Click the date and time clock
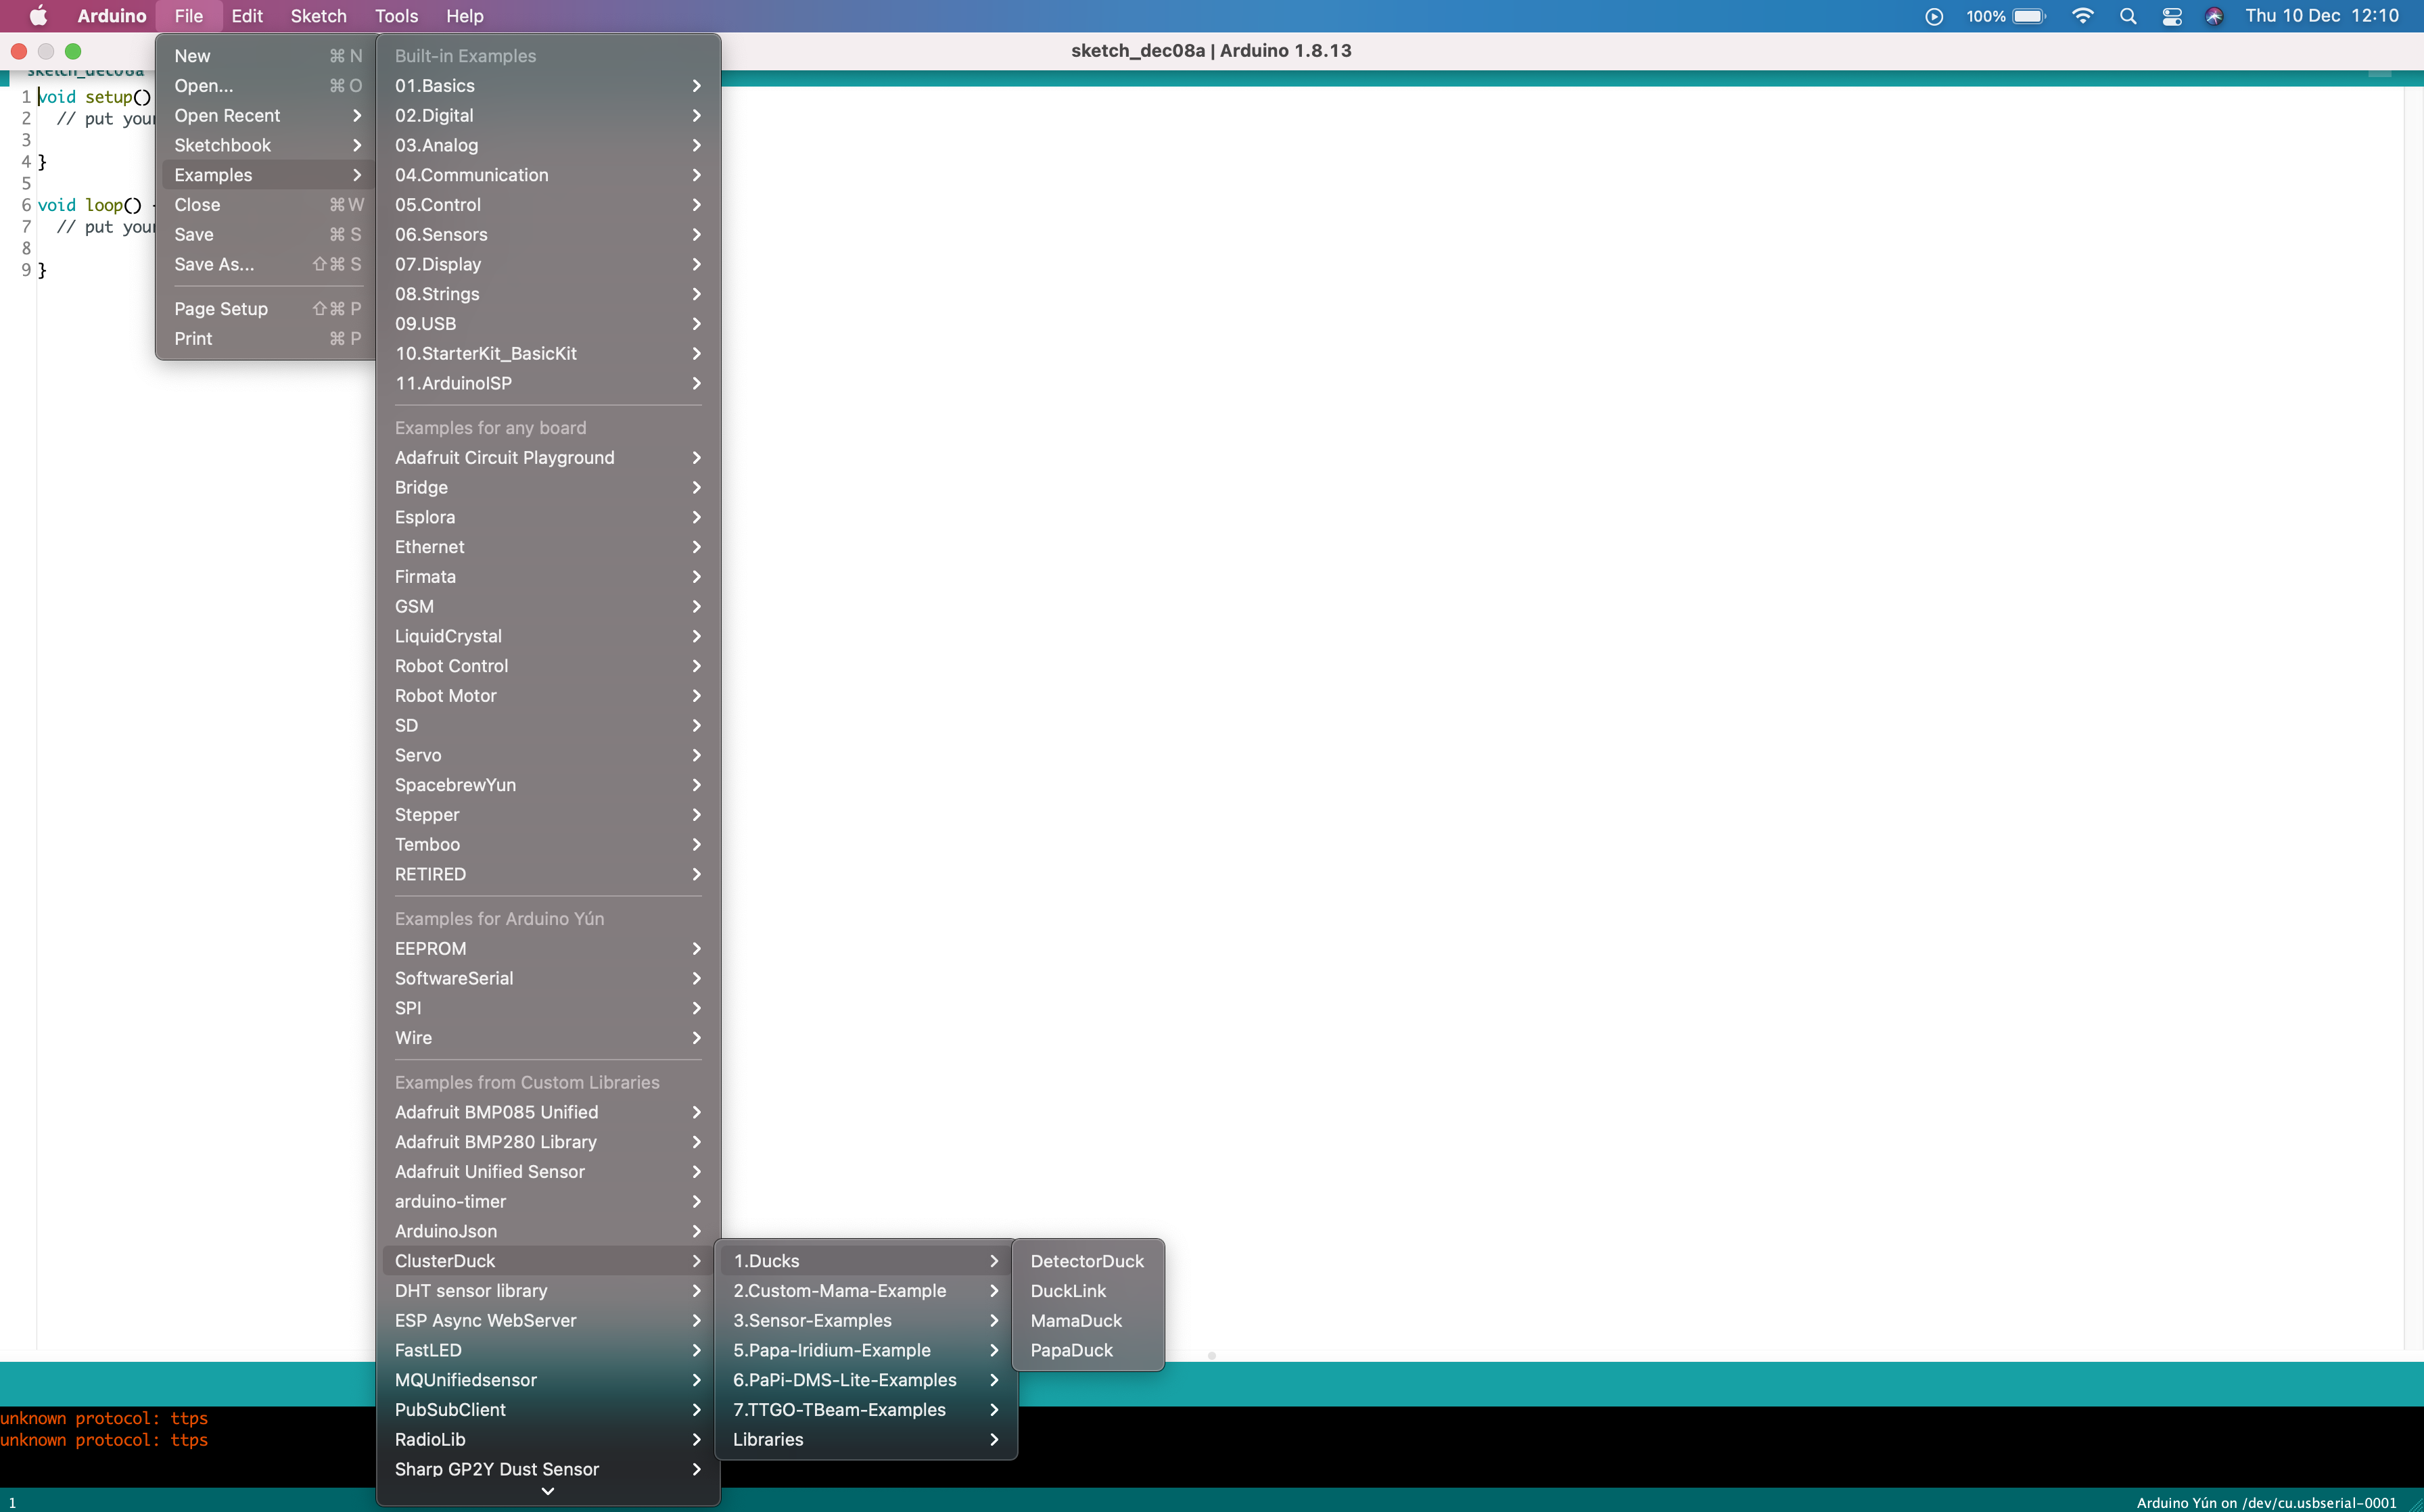The image size is (2424, 1512). (x=2321, y=16)
